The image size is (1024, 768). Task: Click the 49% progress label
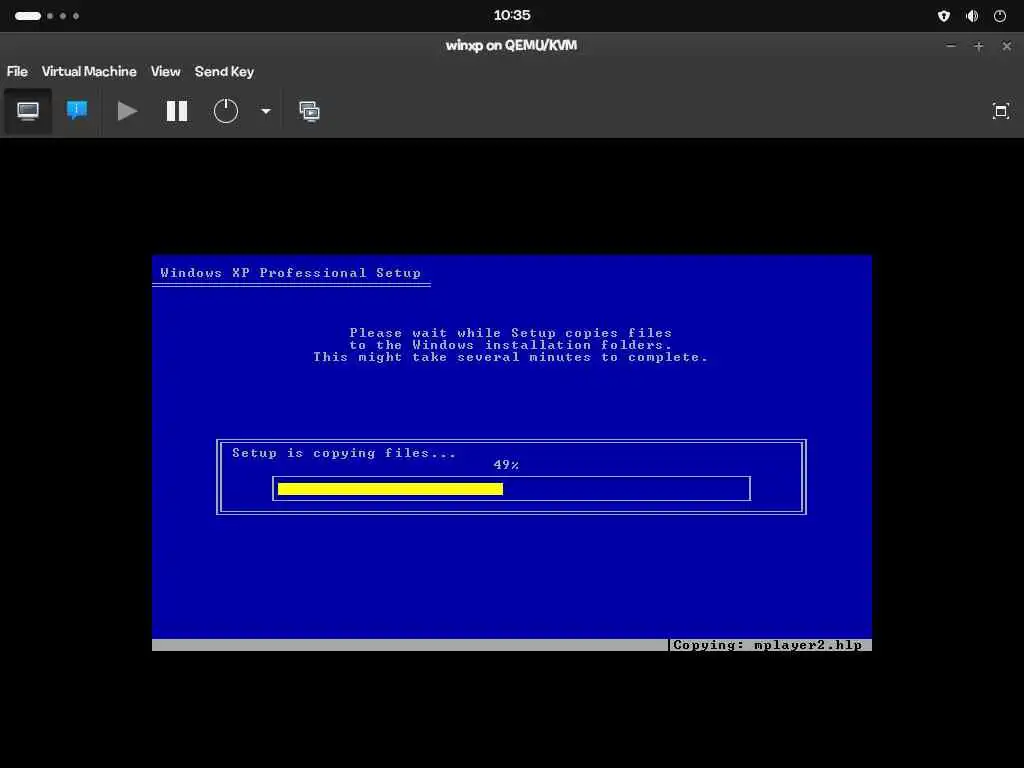506,465
